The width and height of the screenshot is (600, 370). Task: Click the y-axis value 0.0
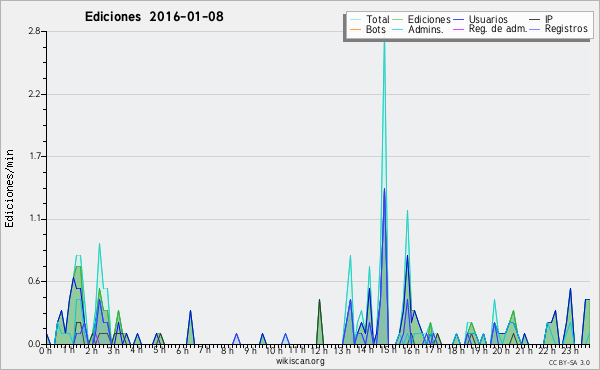coord(34,344)
